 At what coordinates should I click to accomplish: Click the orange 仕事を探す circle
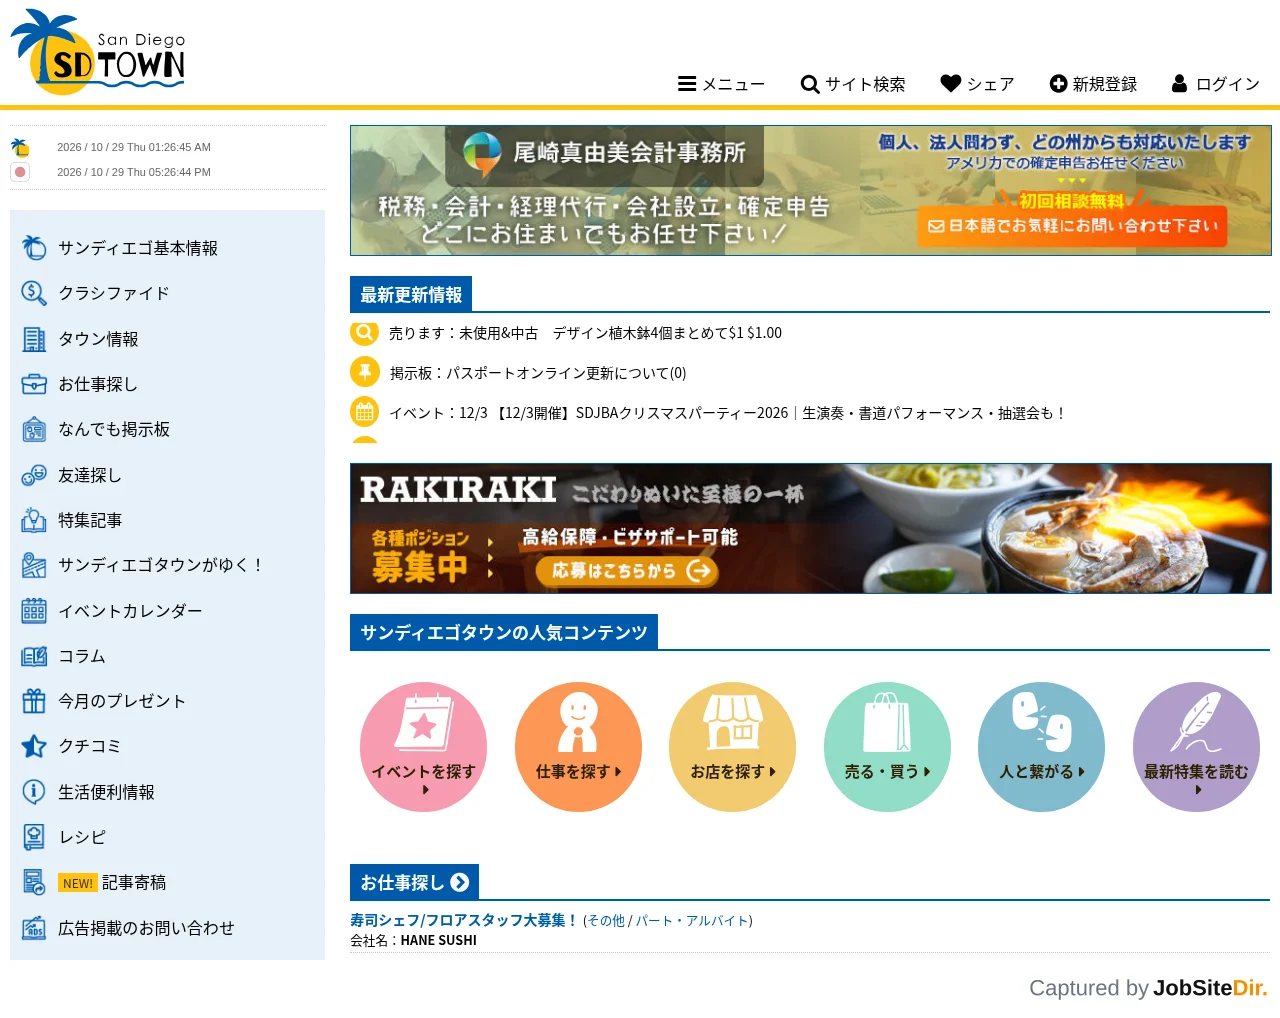tap(578, 747)
